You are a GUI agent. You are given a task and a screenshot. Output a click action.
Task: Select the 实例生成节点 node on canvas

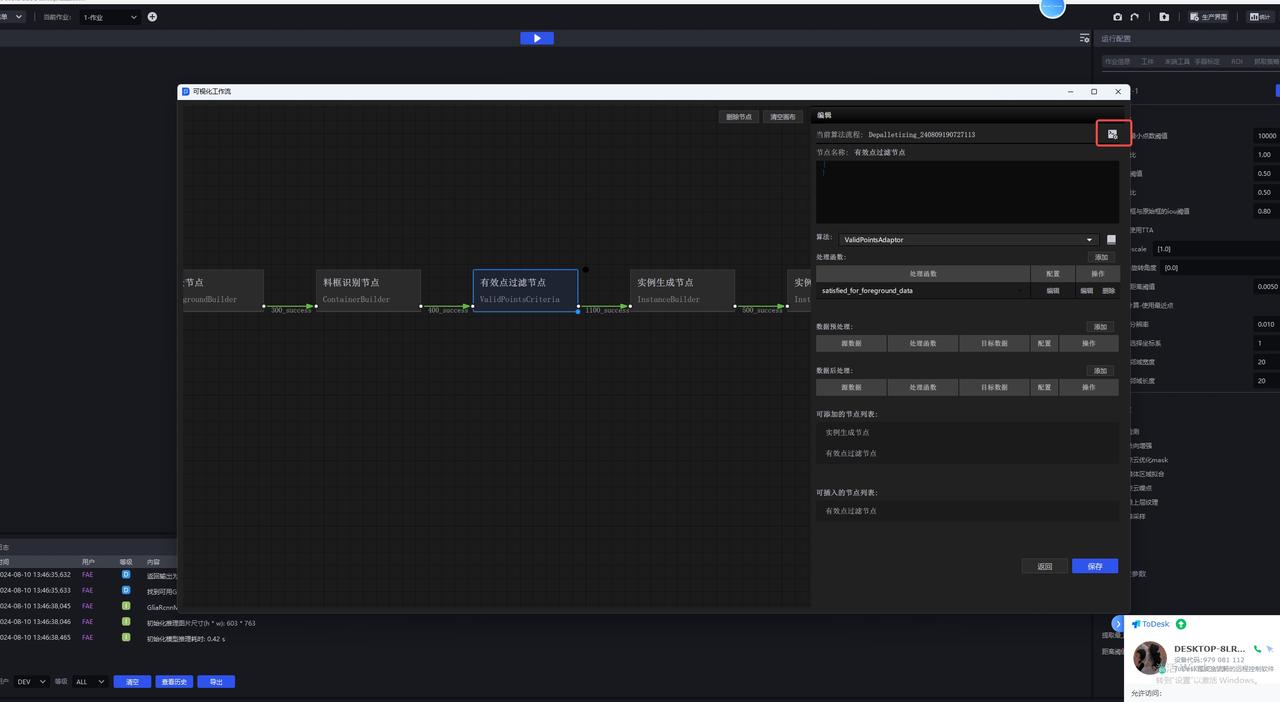click(x=682, y=290)
